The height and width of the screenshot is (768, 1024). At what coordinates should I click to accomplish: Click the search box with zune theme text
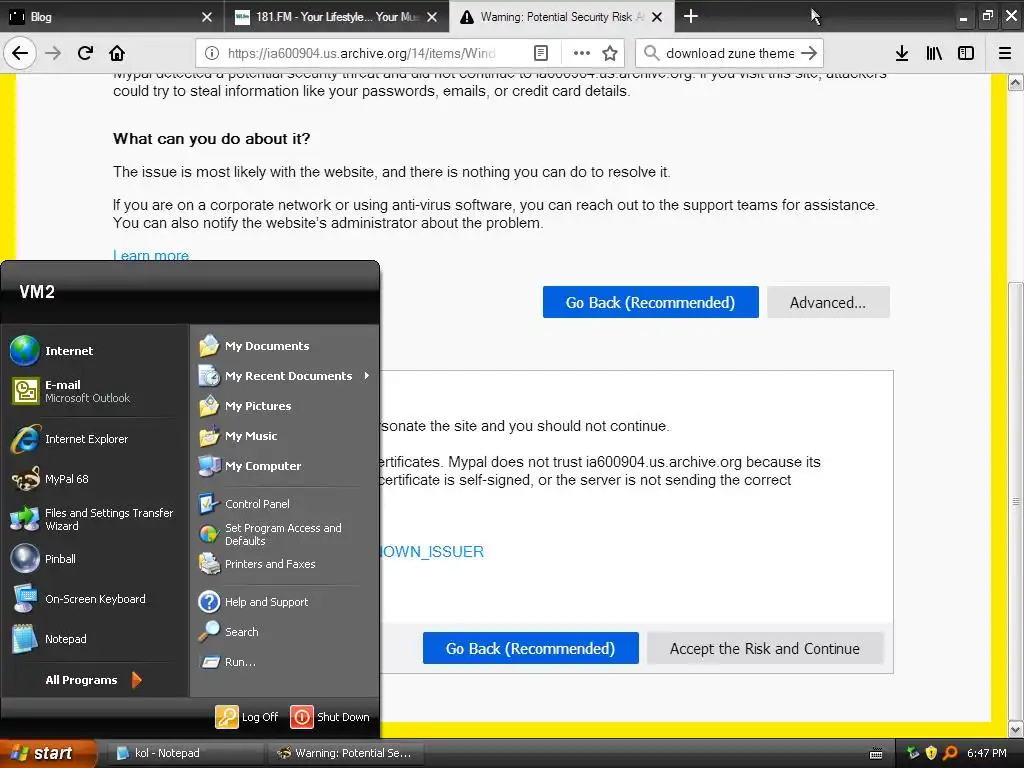pos(729,53)
